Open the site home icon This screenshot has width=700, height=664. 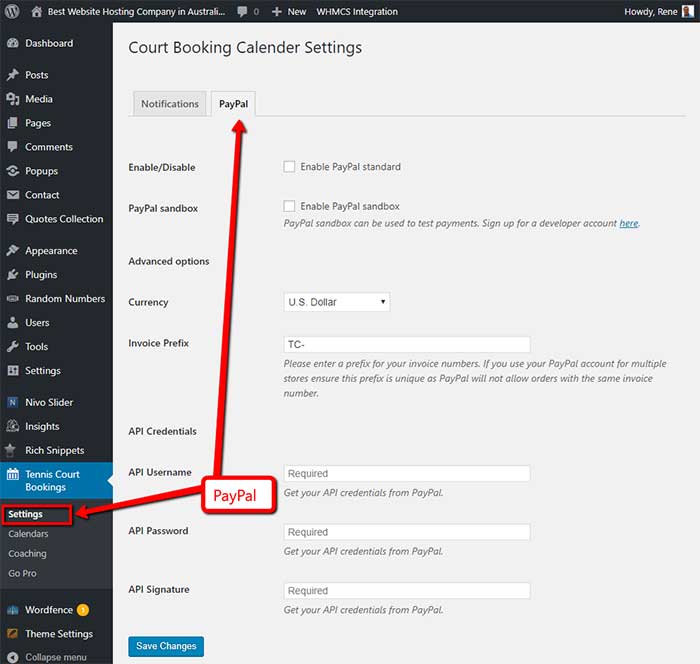click(37, 11)
